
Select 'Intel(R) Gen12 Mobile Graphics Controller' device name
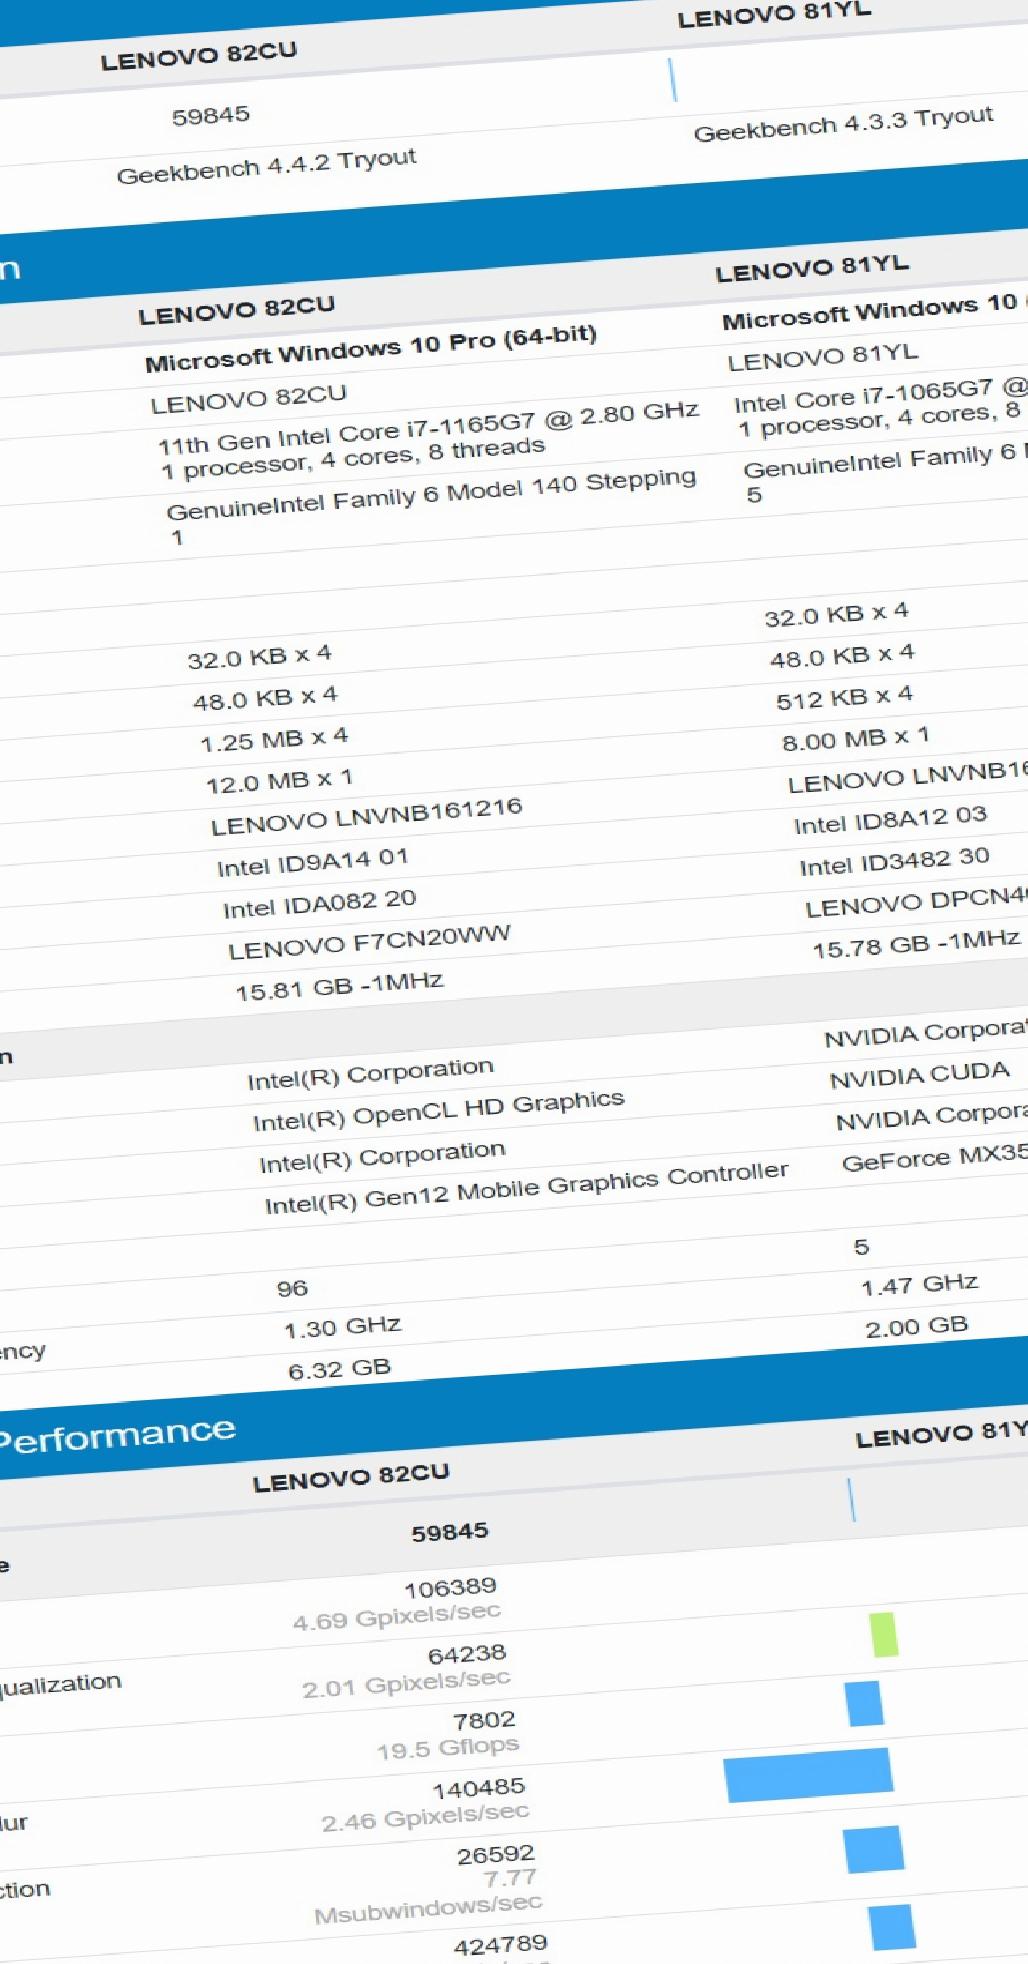(x=526, y=1187)
